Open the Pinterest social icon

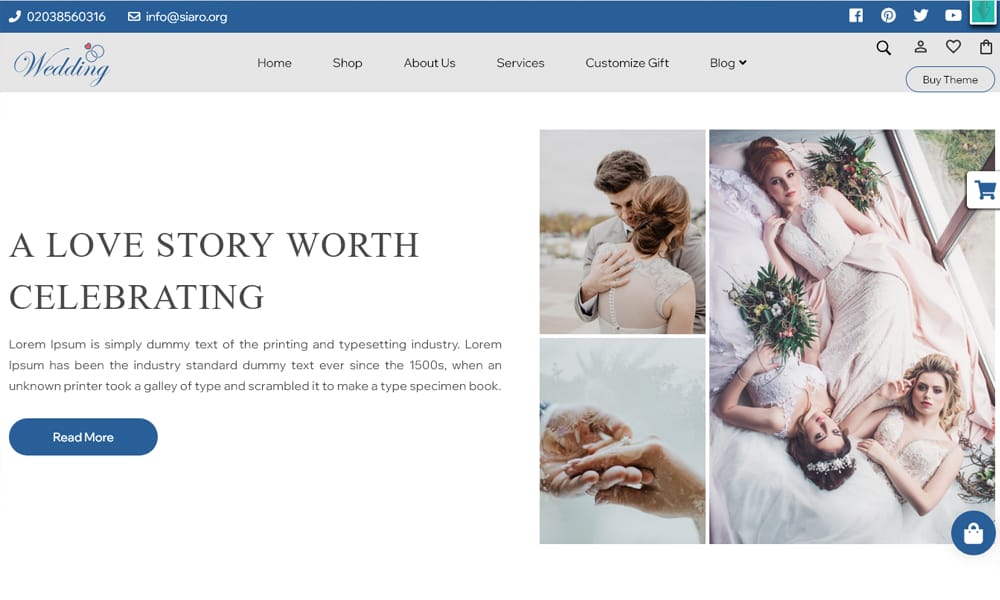pyautogui.click(x=888, y=15)
